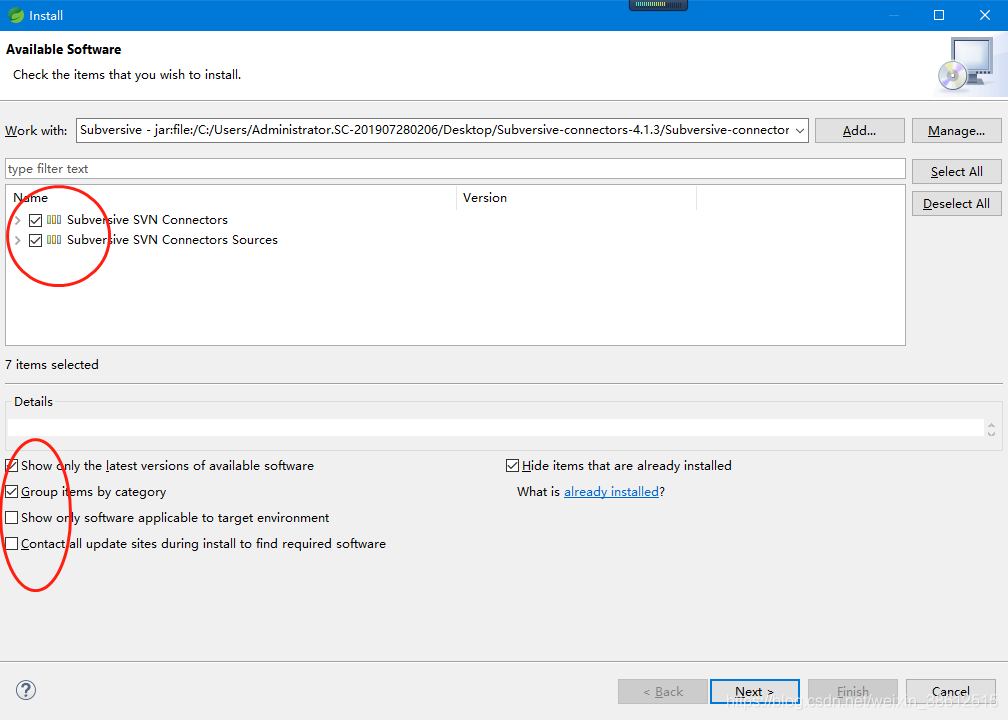
Task: Click the type filter text field
Action: click(x=455, y=168)
